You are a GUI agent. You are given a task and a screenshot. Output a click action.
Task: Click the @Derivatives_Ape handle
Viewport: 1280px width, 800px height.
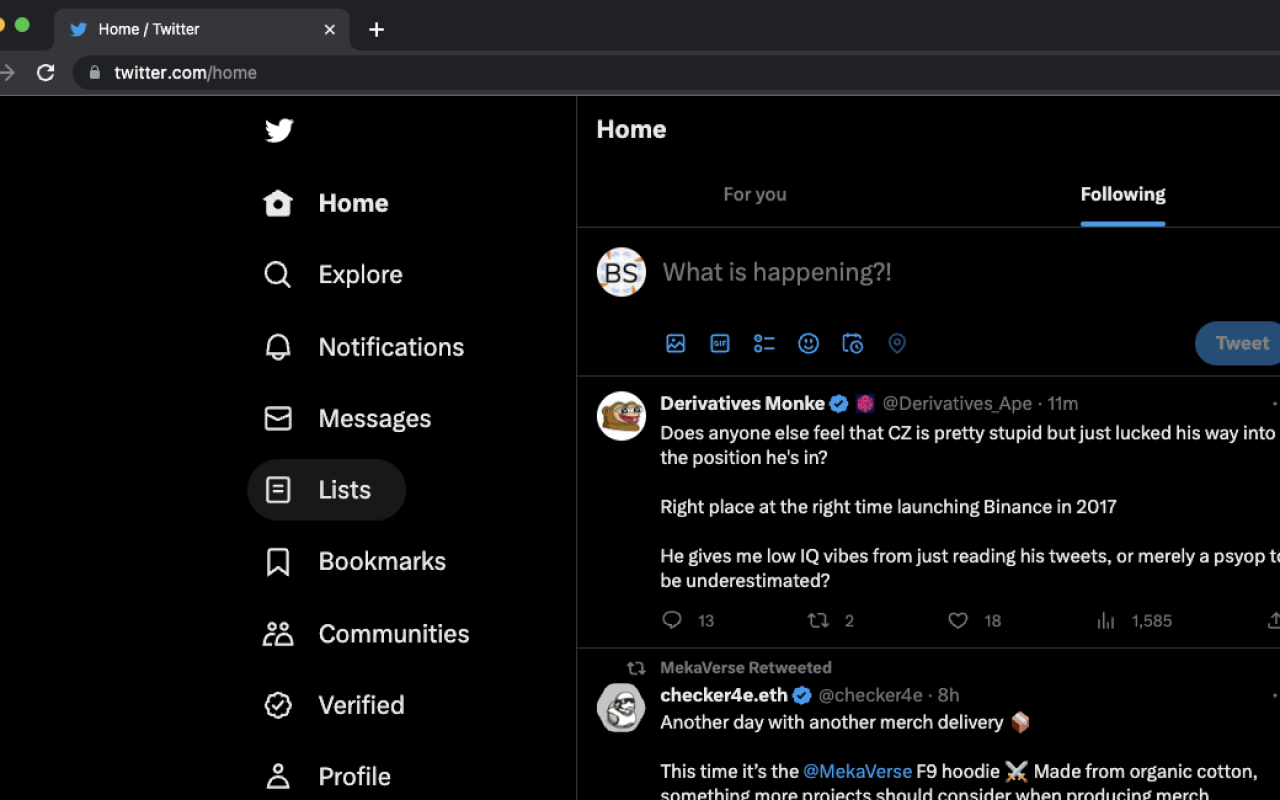tap(957, 403)
